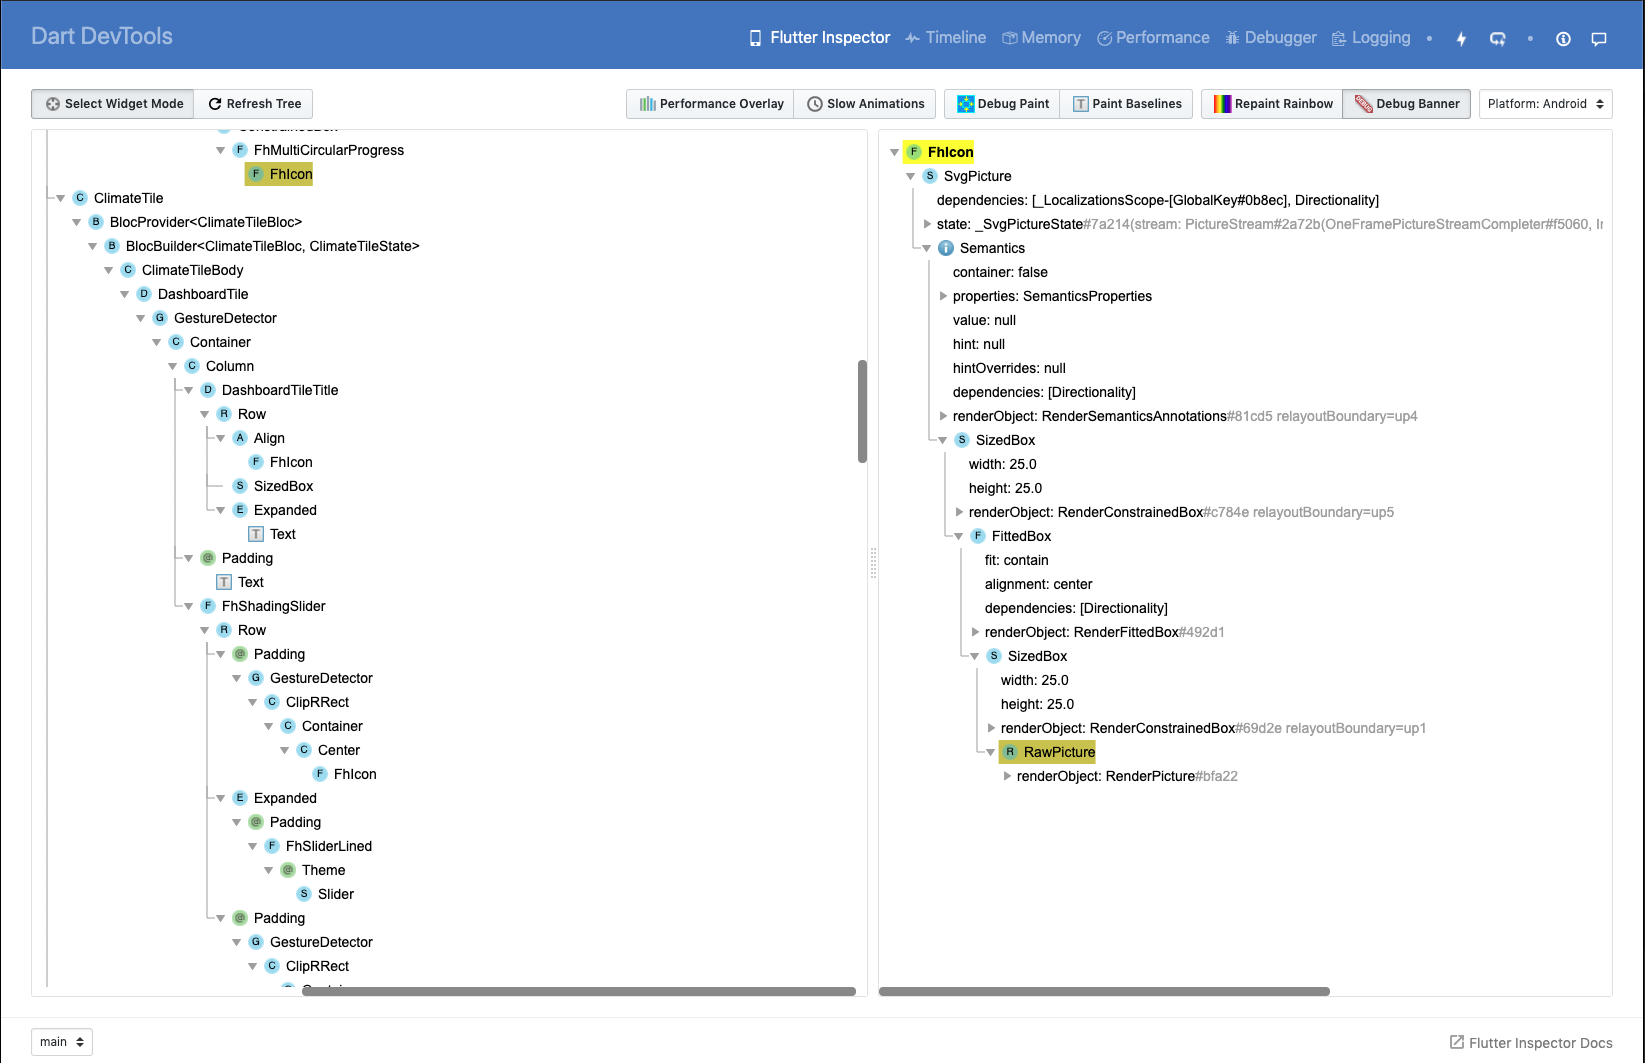
Task: Click the FhSliderLined widget icon
Action: point(272,846)
